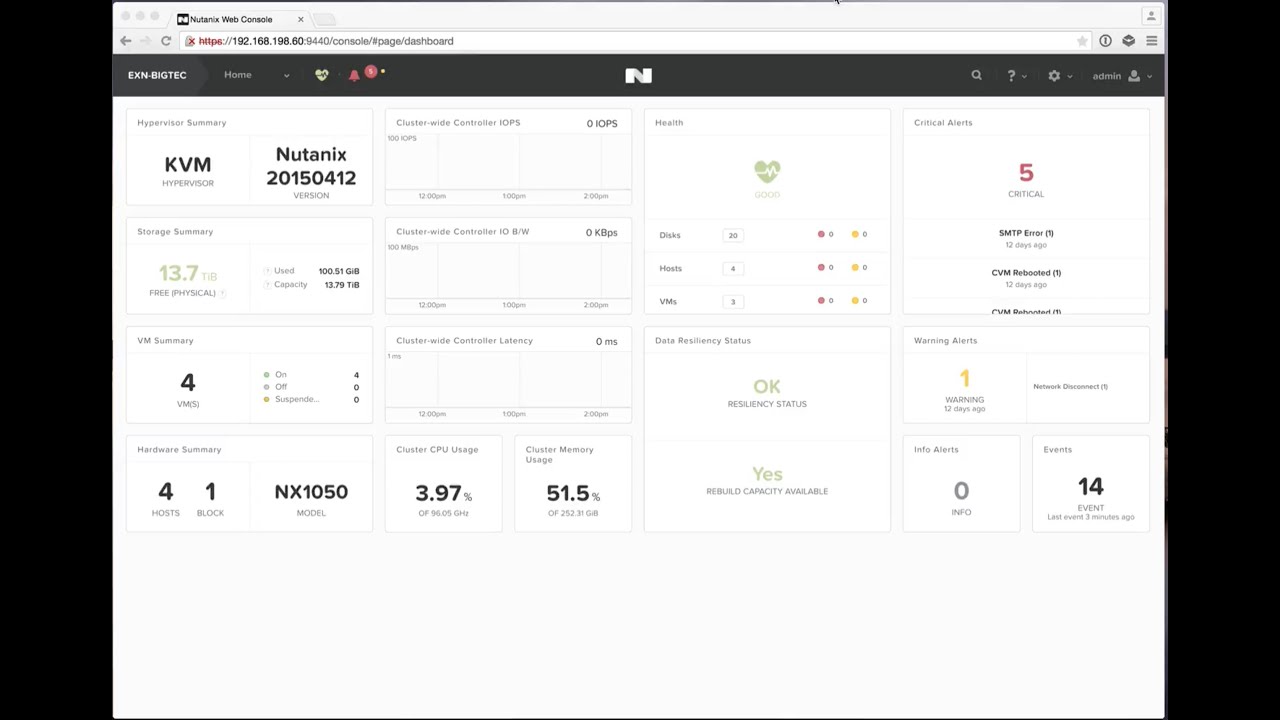The height and width of the screenshot is (720, 1280).
Task: Select the Nutanix Web Console tab
Action: [x=240, y=19]
